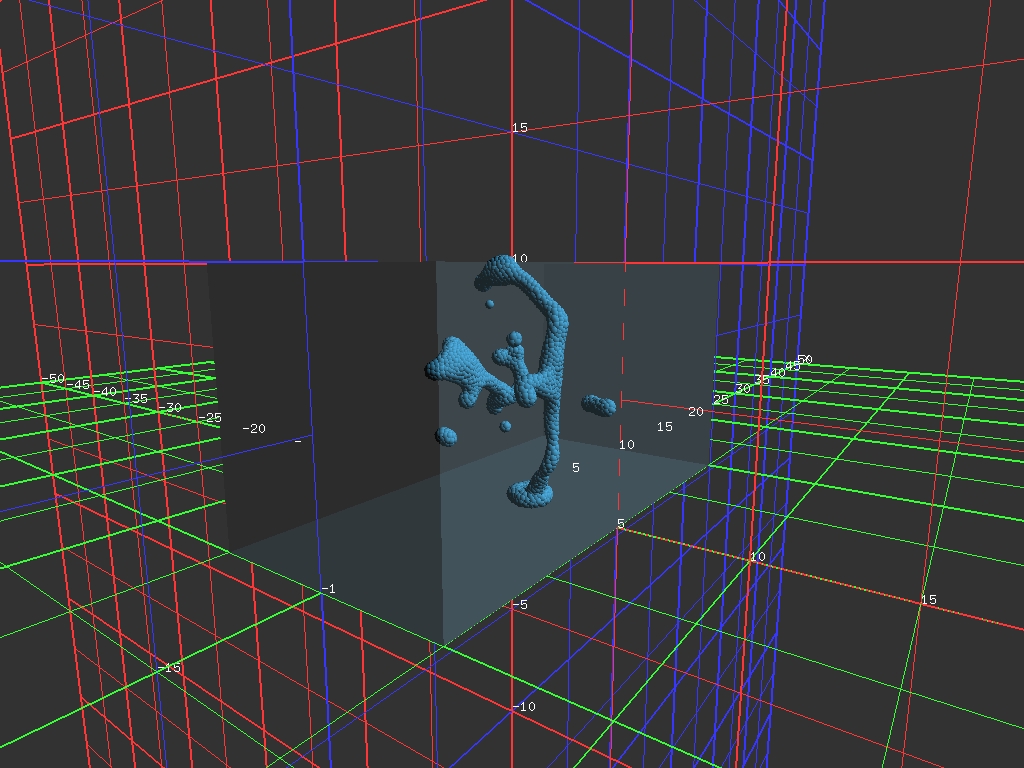Screen dimensions: 1024x768
Task: Select the 50 axis label
Action: tap(805, 359)
